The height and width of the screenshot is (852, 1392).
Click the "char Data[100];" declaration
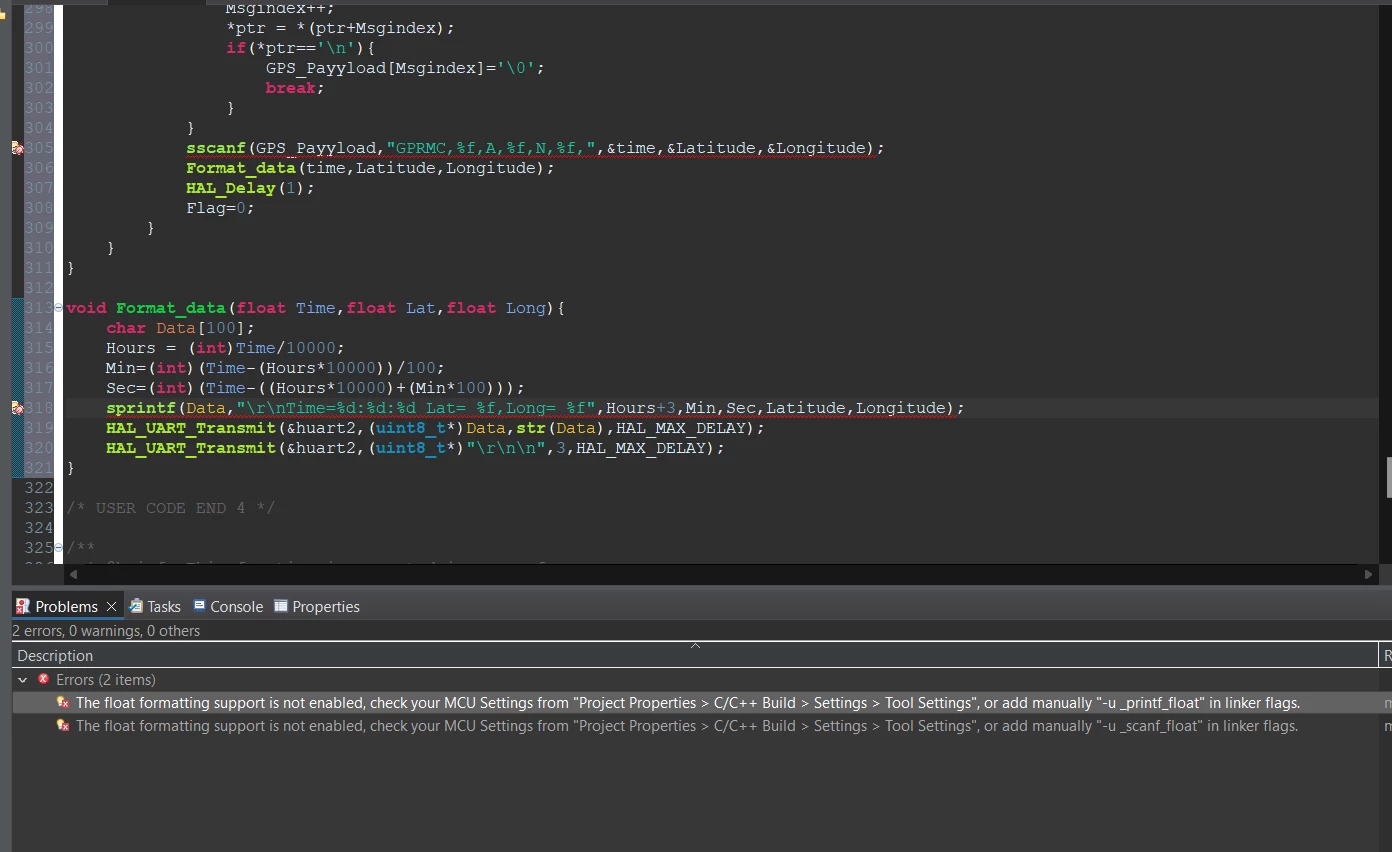point(181,328)
